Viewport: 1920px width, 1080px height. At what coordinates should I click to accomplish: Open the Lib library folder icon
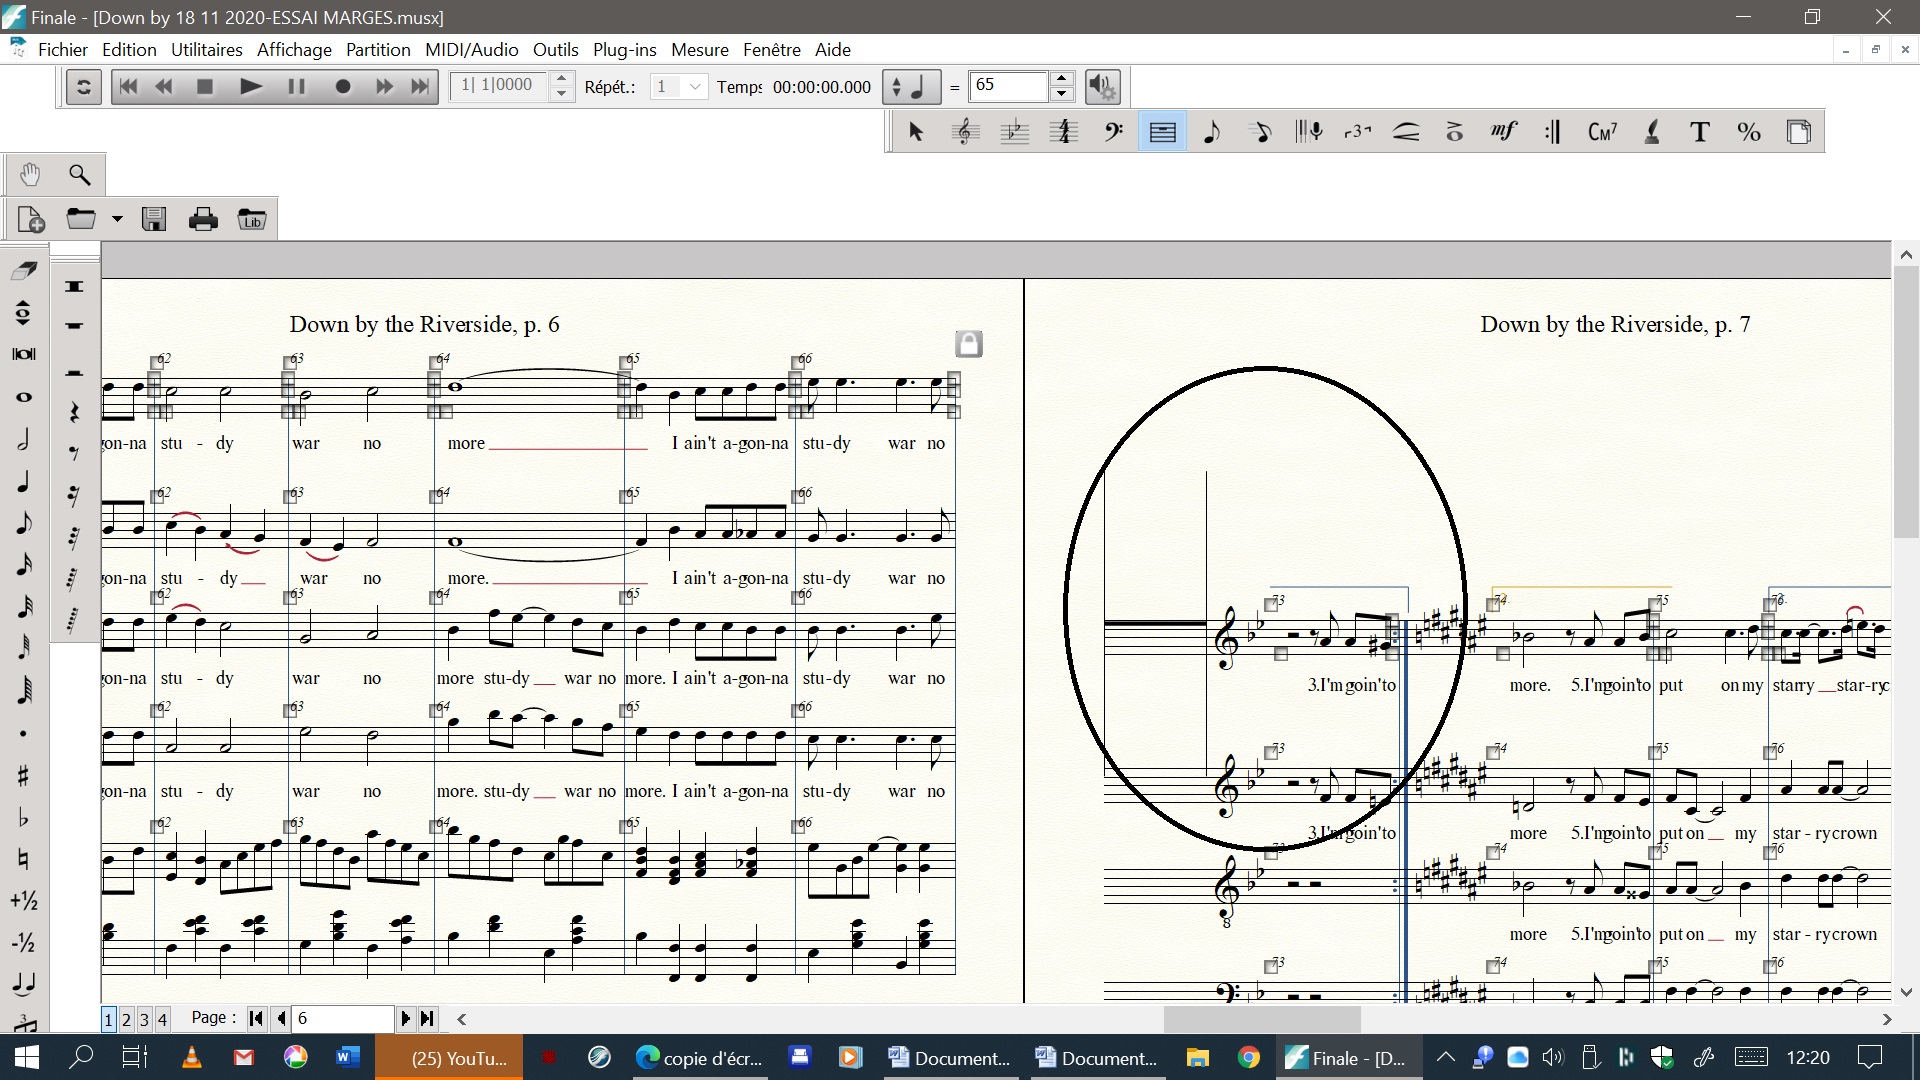(x=251, y=219)
